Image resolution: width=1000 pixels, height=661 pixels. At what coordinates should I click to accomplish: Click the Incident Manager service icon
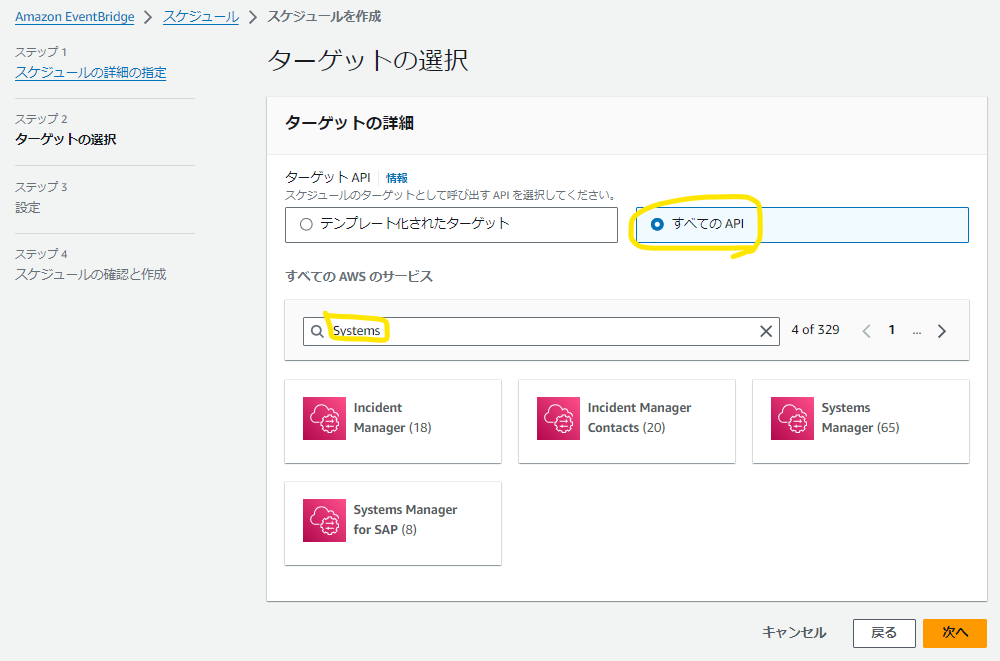tap(324, 419)
